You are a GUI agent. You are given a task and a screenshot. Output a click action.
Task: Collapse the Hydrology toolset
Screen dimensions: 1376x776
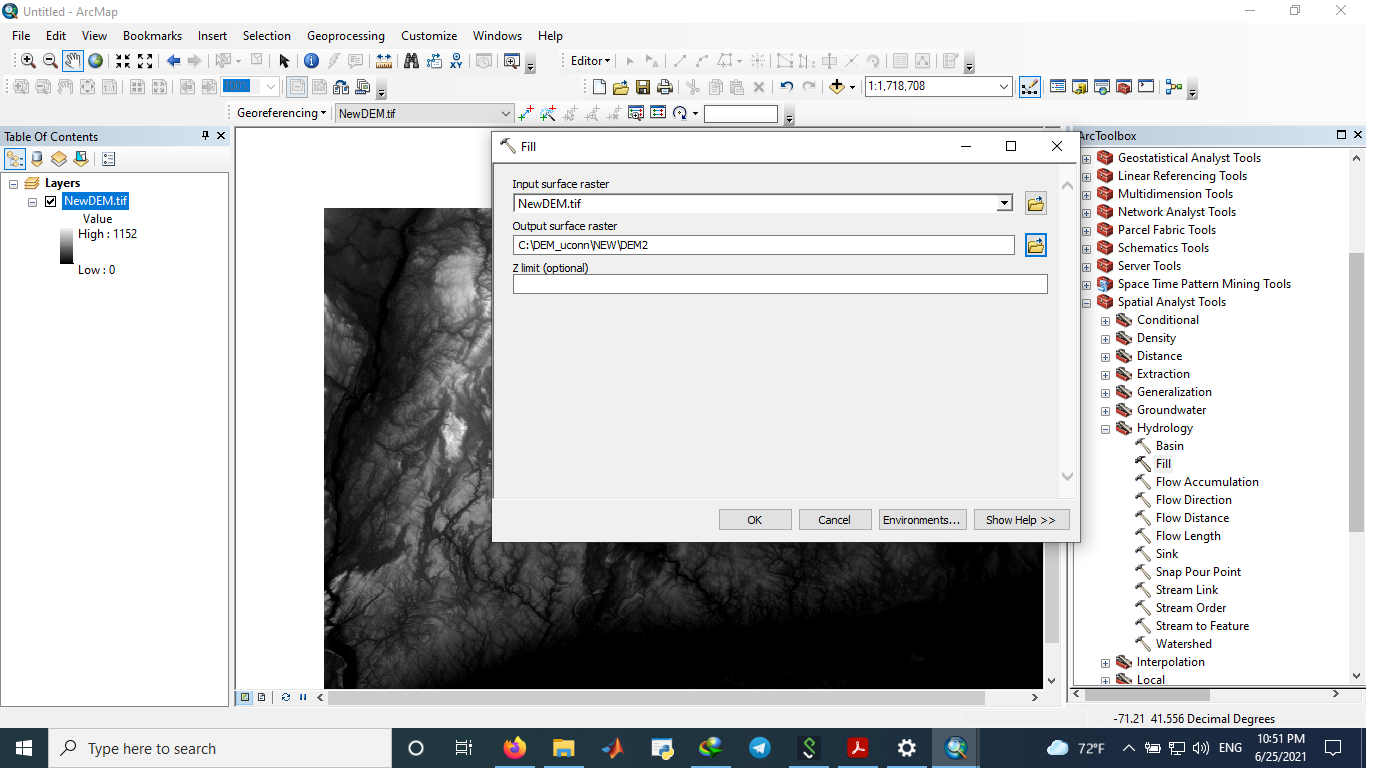(x=1105, y=429)
